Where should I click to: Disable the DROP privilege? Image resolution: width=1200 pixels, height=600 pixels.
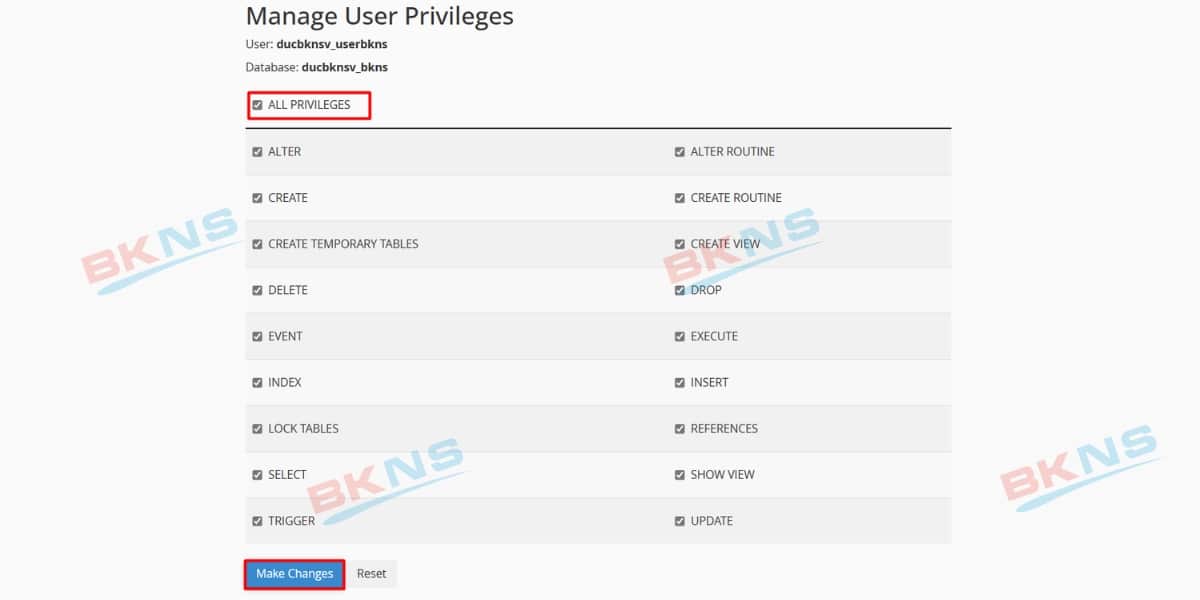(x=680, y=290)
